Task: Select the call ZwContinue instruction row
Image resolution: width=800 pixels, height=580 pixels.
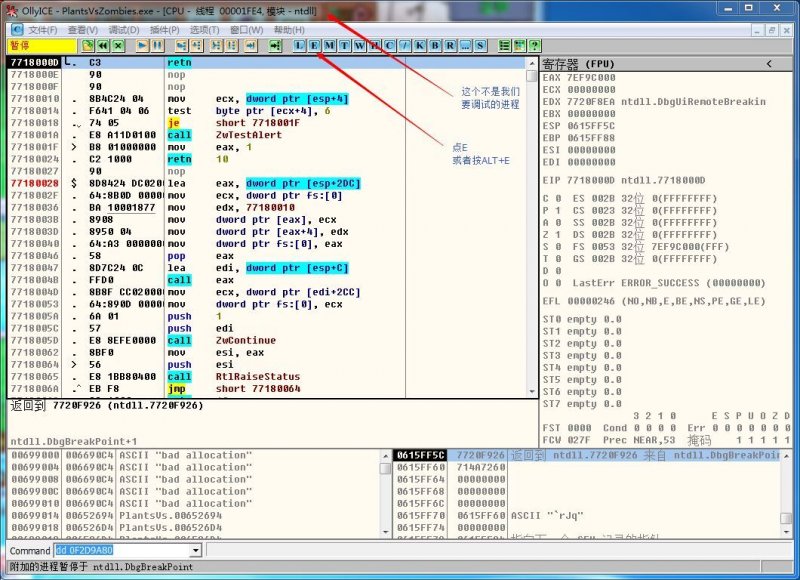Action: point(267,340)
